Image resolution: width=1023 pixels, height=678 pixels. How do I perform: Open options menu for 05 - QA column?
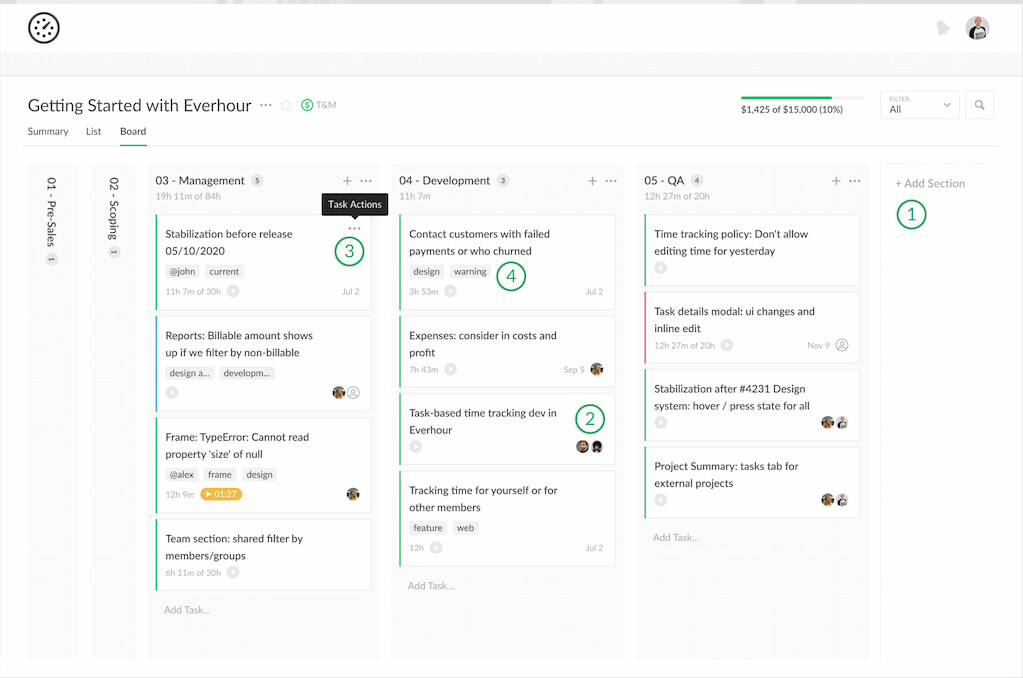click(x=853, y=180)
